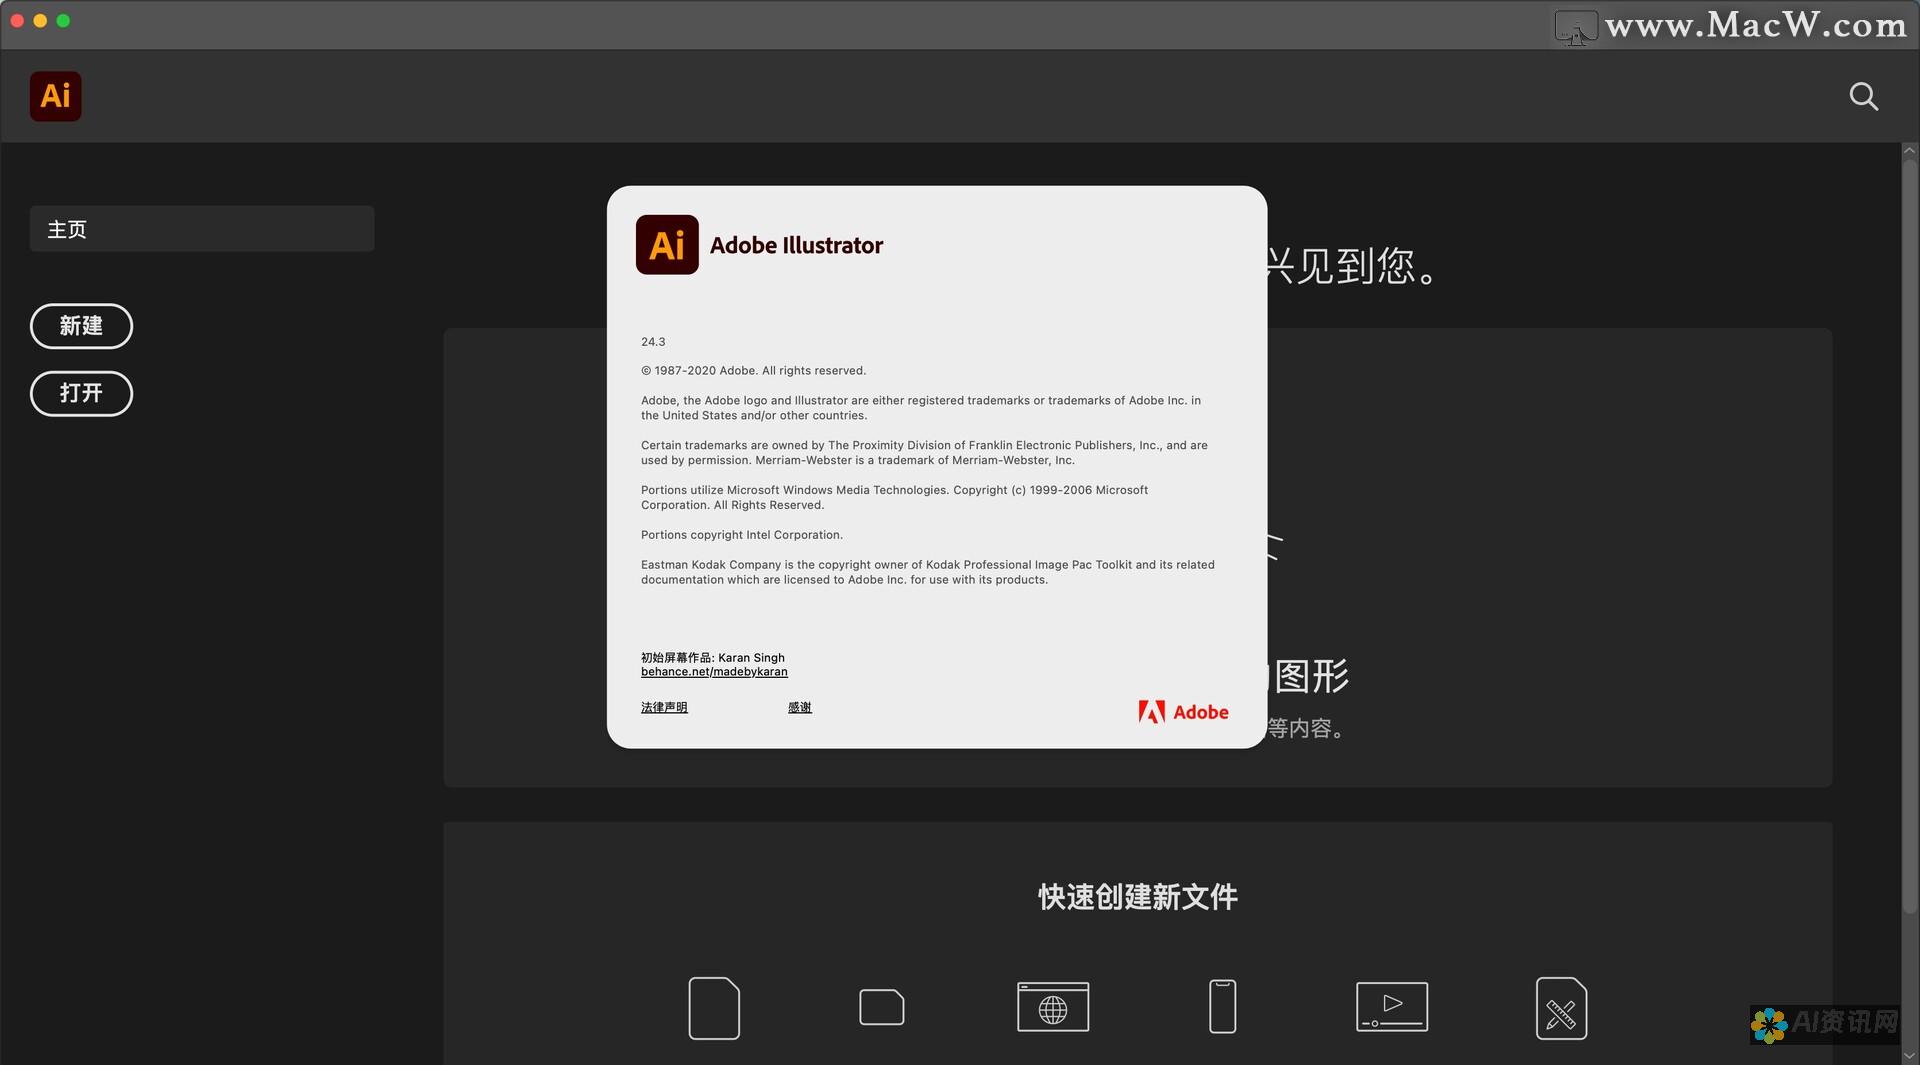The height and width of the screenshot is (1065, 1920).
Task: Click the 快速创建新文件 heading
Action: pyautogui.click(x=1138, y=897)
